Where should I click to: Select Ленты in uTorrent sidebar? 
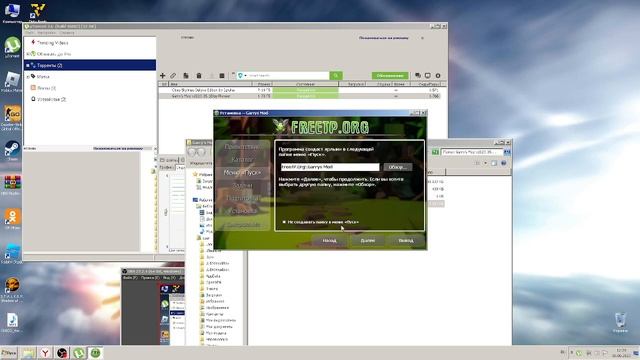46,88
